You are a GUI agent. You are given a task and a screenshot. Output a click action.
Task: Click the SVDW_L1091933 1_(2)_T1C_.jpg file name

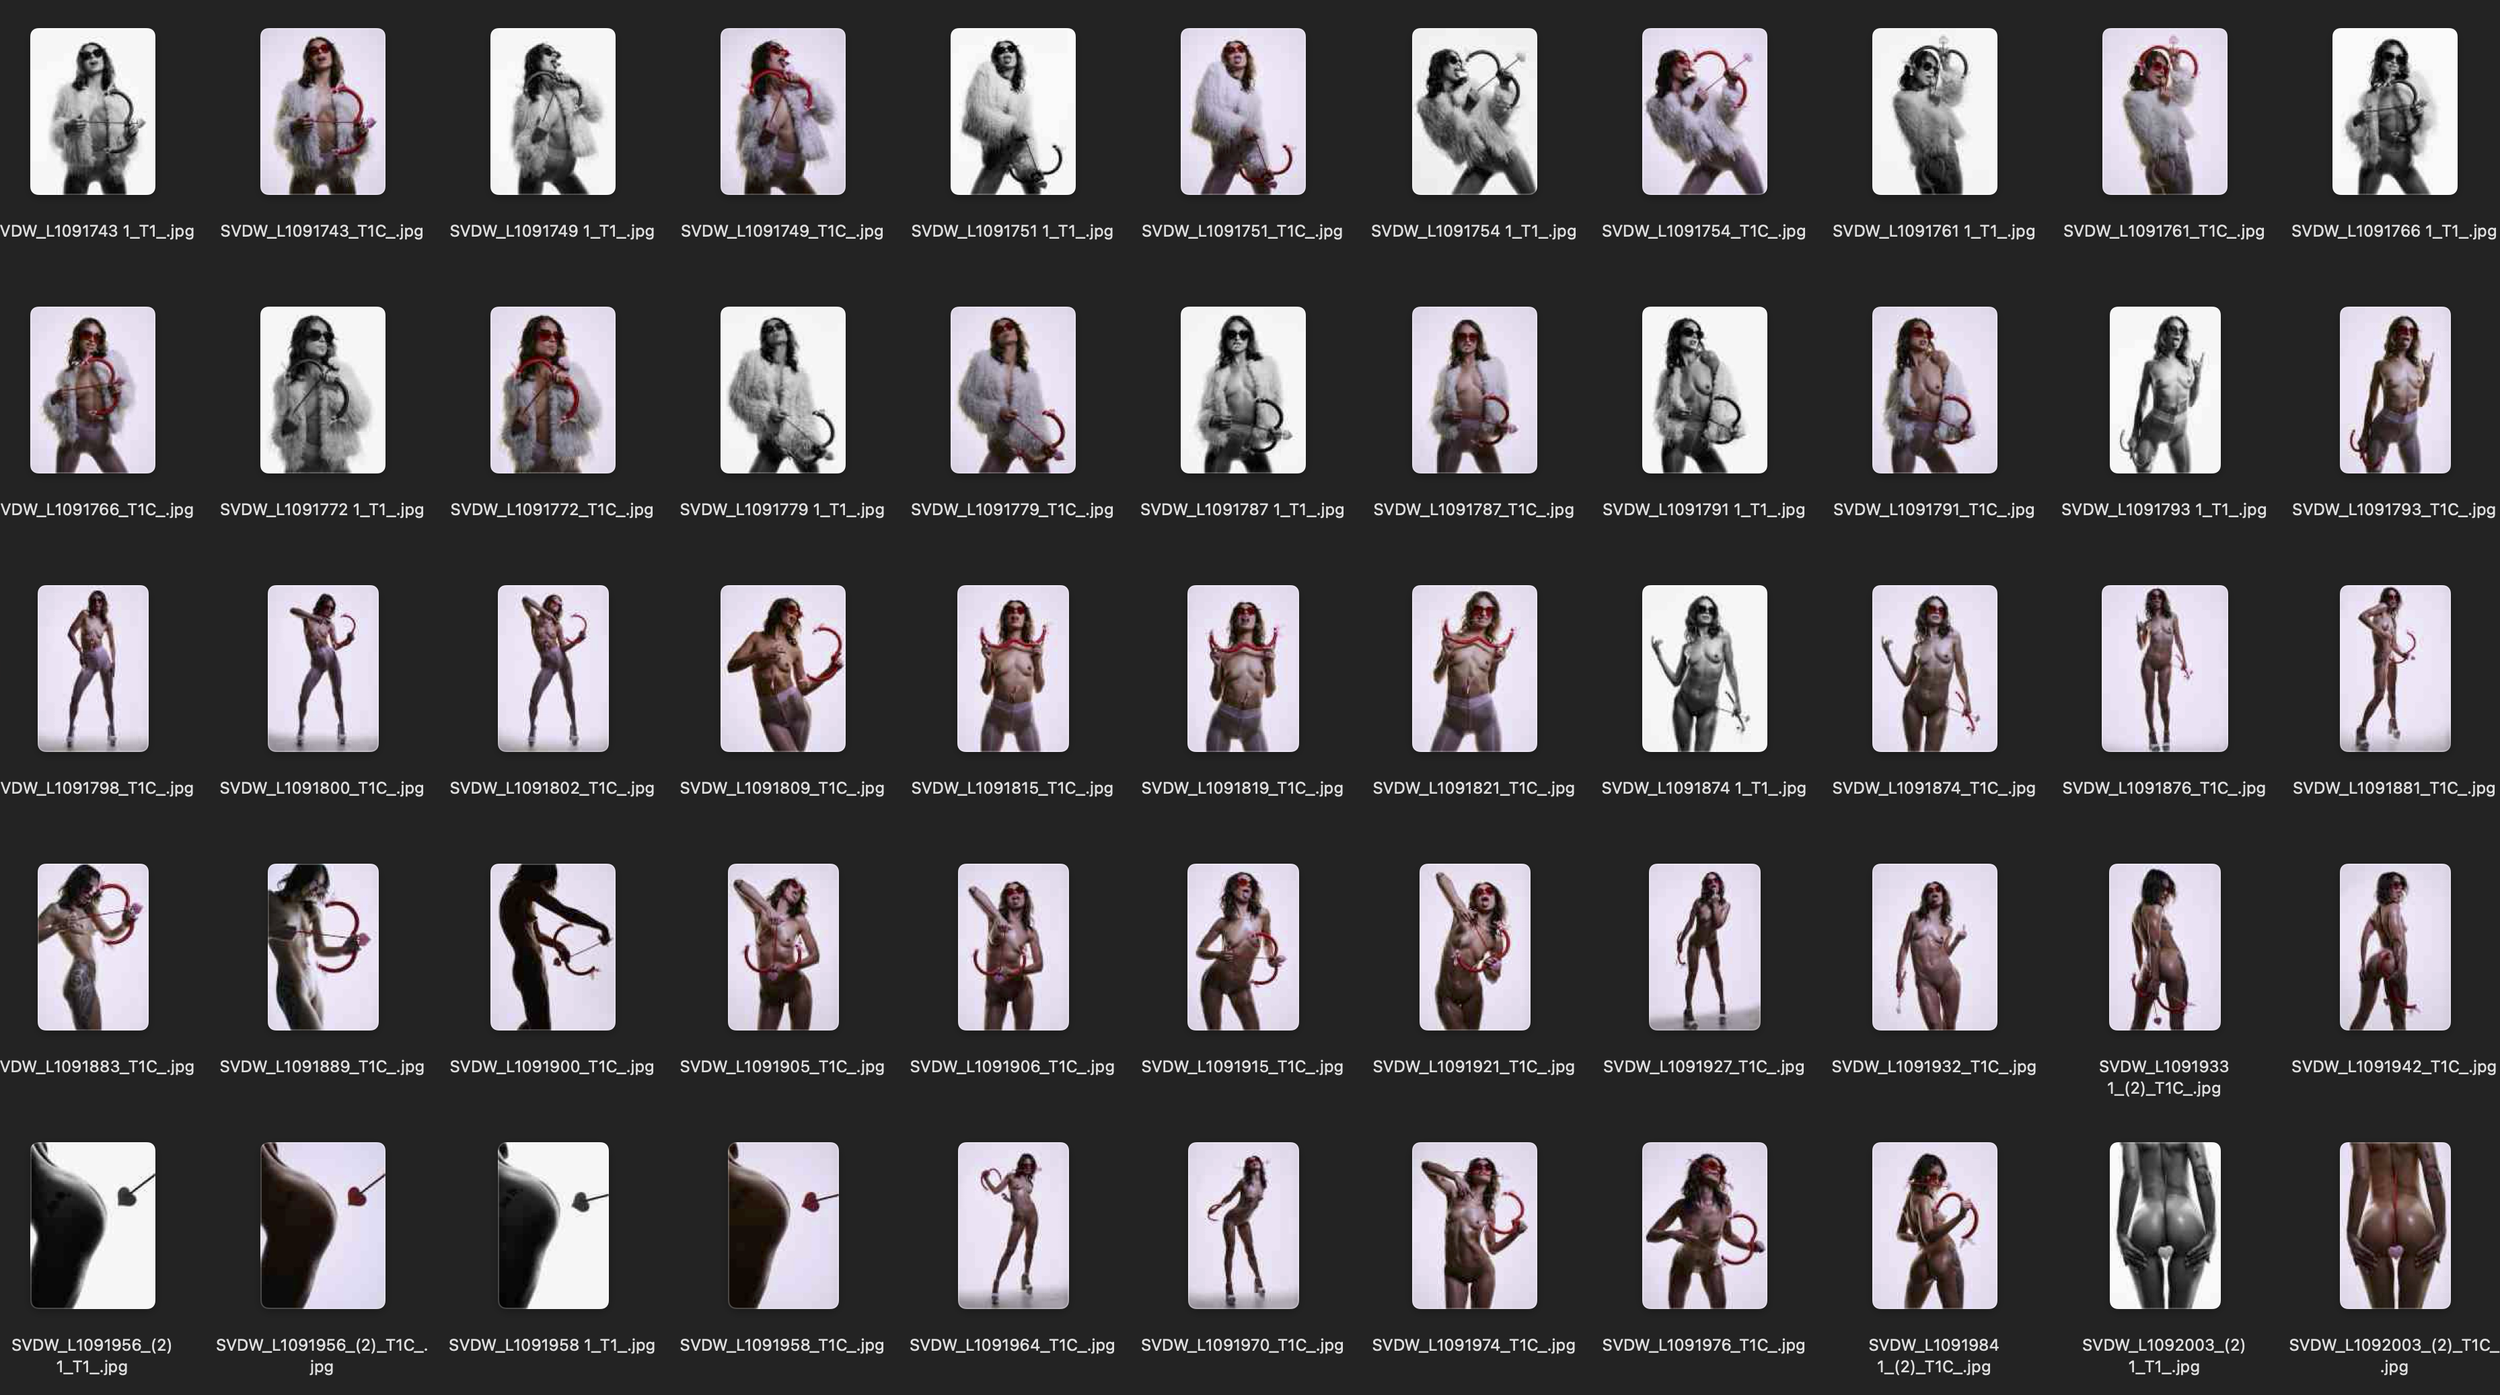2164,1077
